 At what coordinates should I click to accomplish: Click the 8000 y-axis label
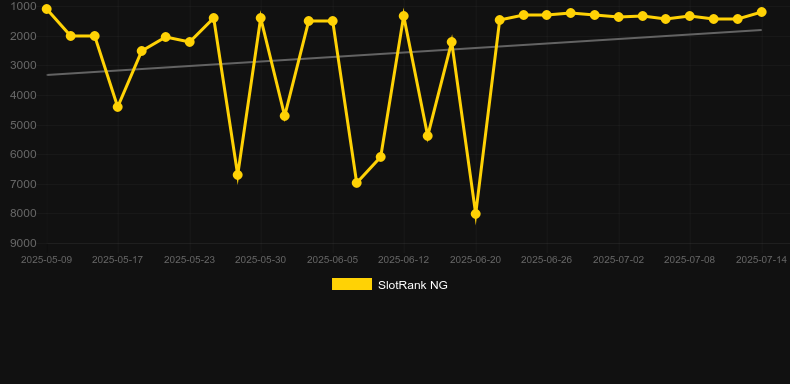(24, 214)
